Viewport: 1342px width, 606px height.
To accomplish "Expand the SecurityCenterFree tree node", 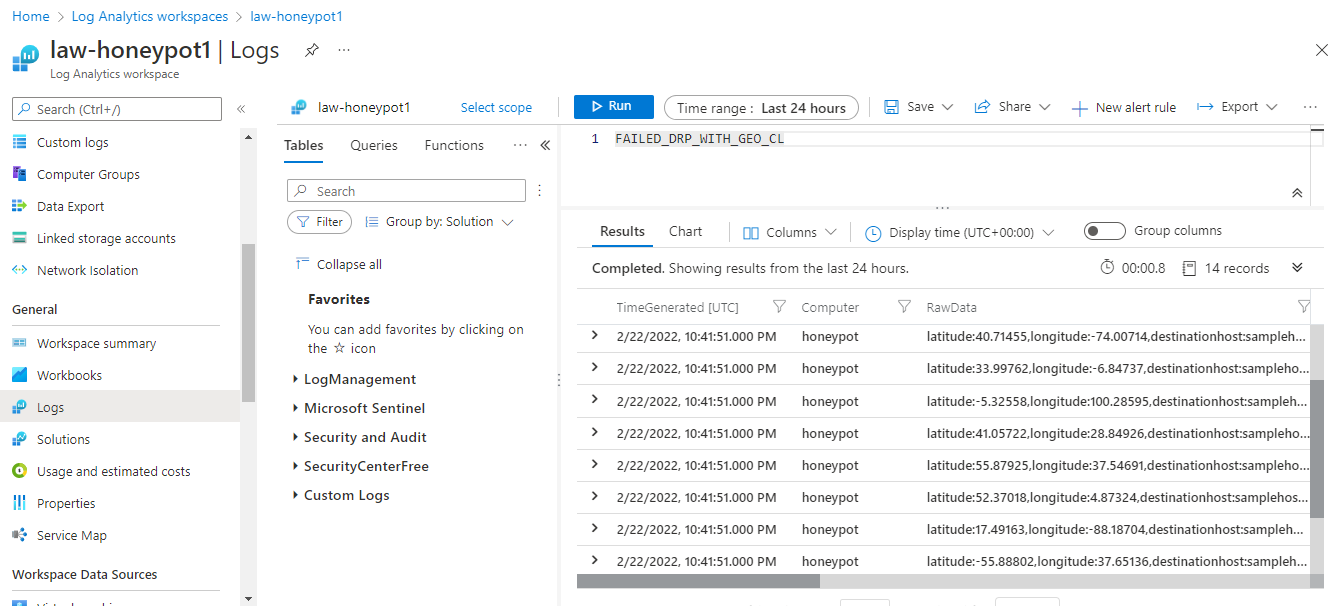I will (296, 467).
